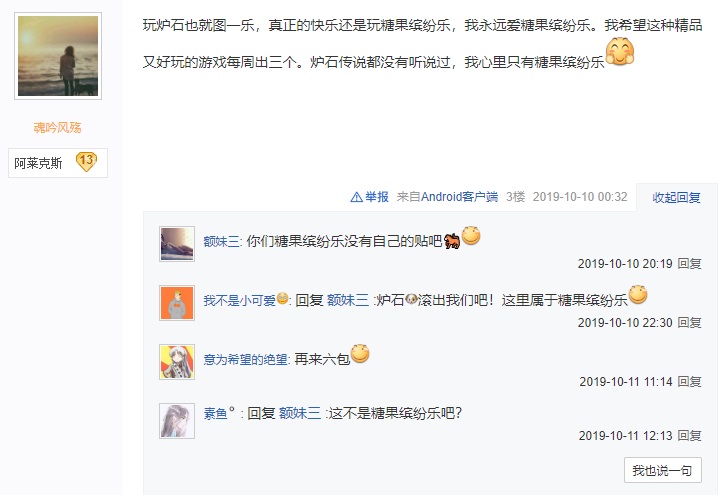
Task: Reply to the 2019-10-10 22:30 comment
Action: (x=689, y=323)
